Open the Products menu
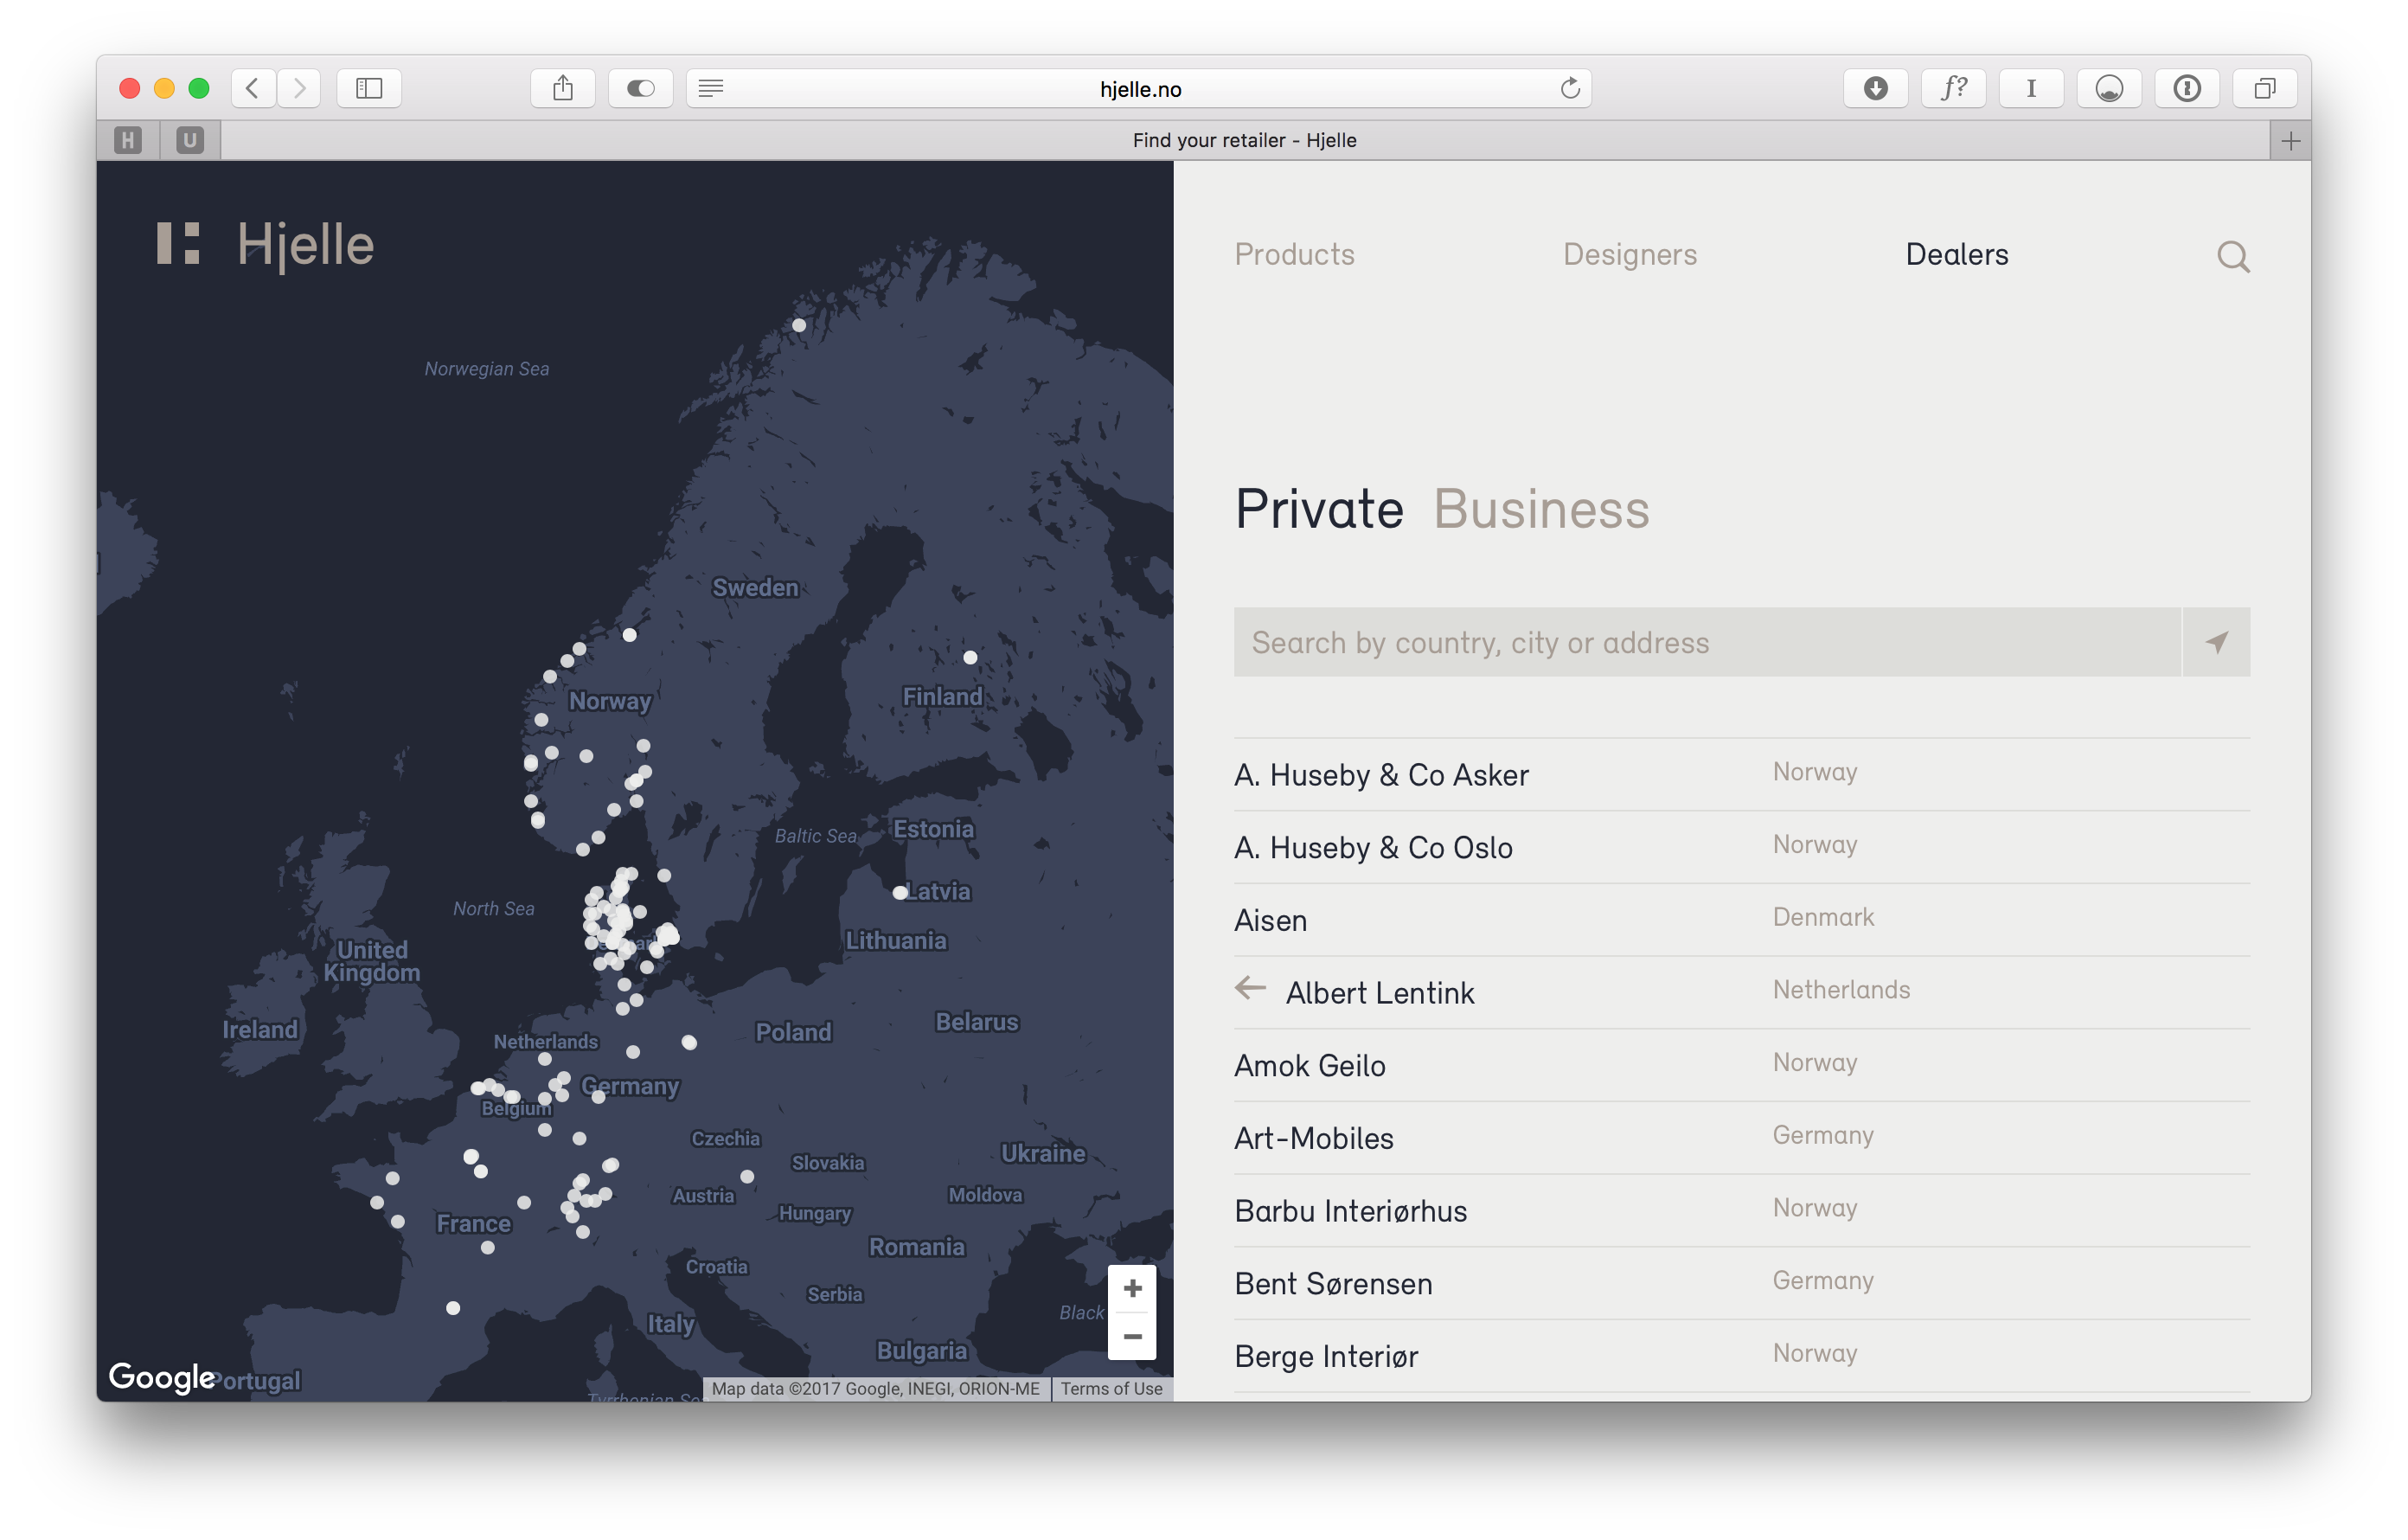Image resolution: width=2408 pixels, height=1540 pixels. (1294, 254)
